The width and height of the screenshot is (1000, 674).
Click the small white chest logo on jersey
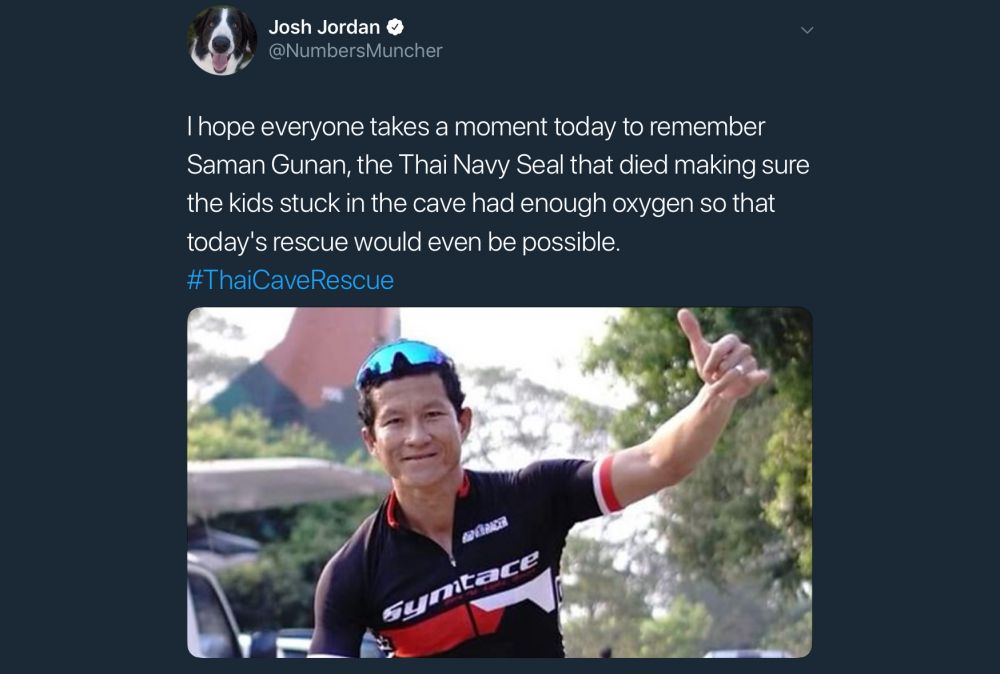[485, 530]
